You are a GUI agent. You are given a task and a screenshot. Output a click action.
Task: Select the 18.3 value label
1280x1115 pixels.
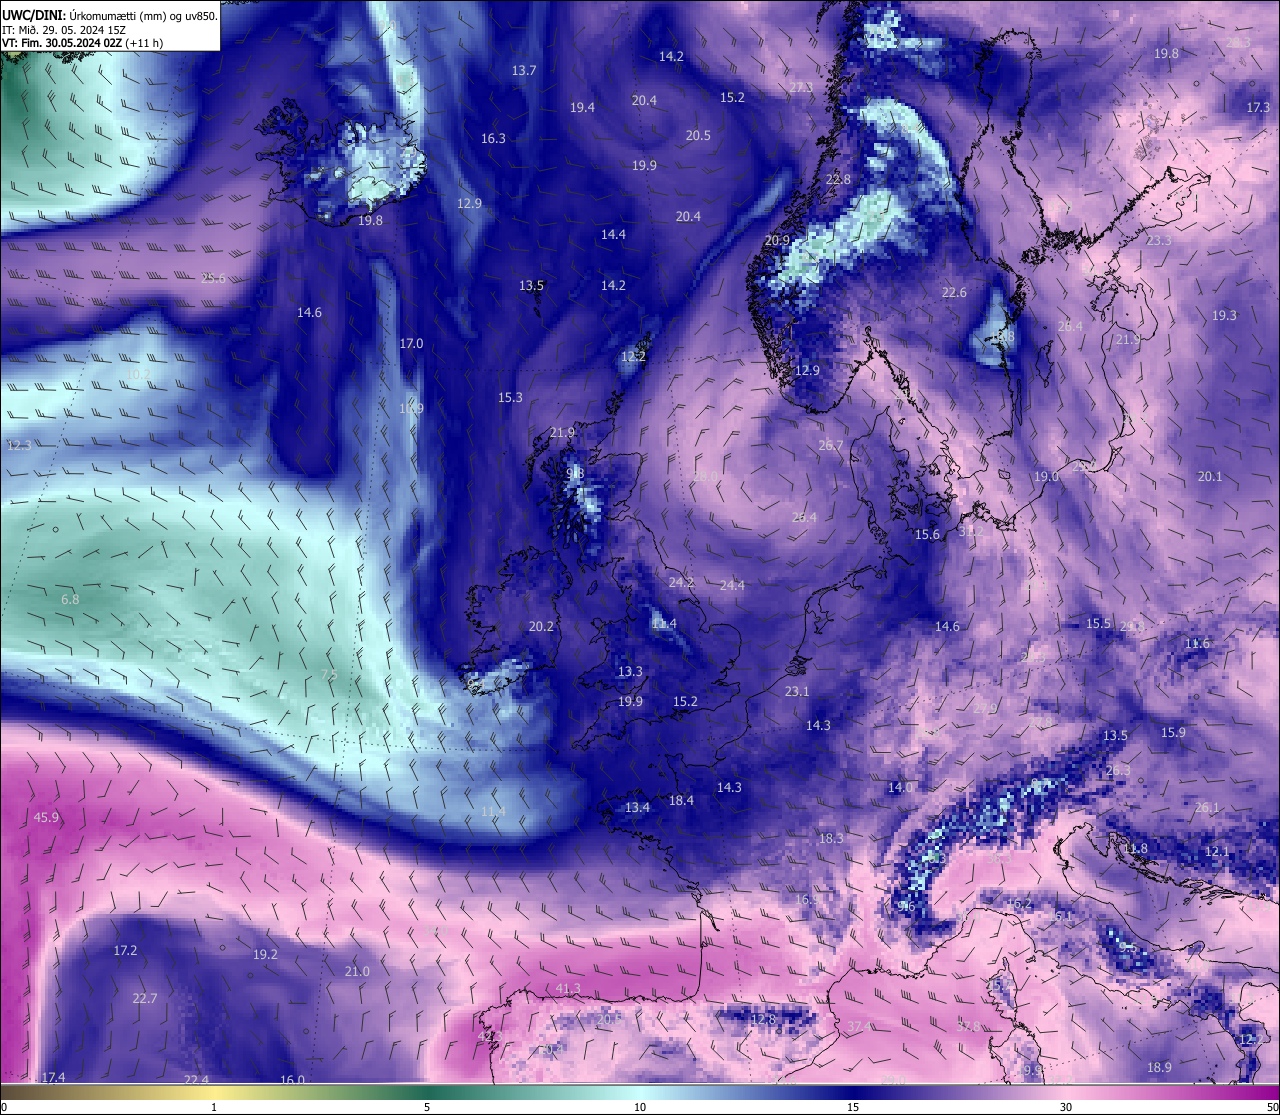pos(831,838)
